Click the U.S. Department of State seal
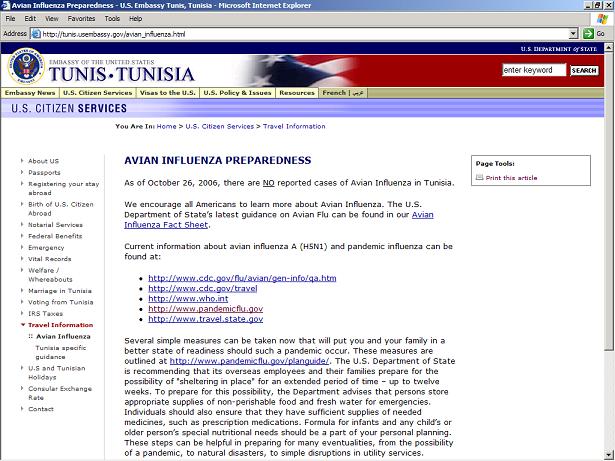This screenshot has height=461, width=615. click(x=26, y=66)
